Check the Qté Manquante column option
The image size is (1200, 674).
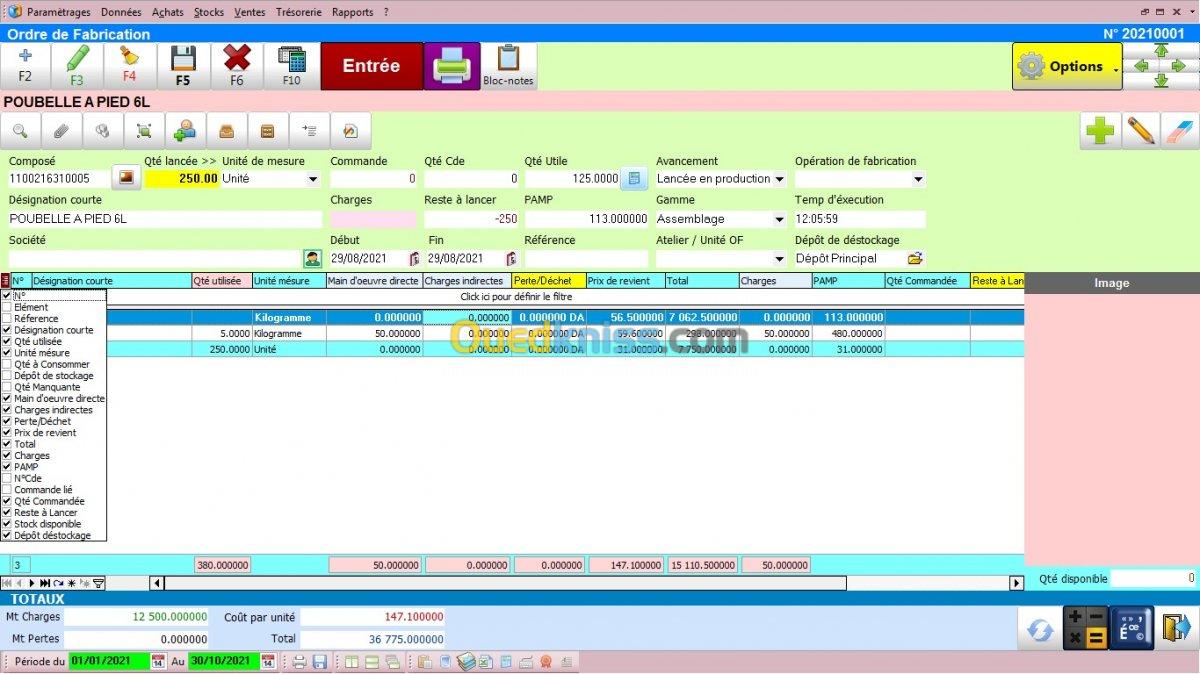7,387
